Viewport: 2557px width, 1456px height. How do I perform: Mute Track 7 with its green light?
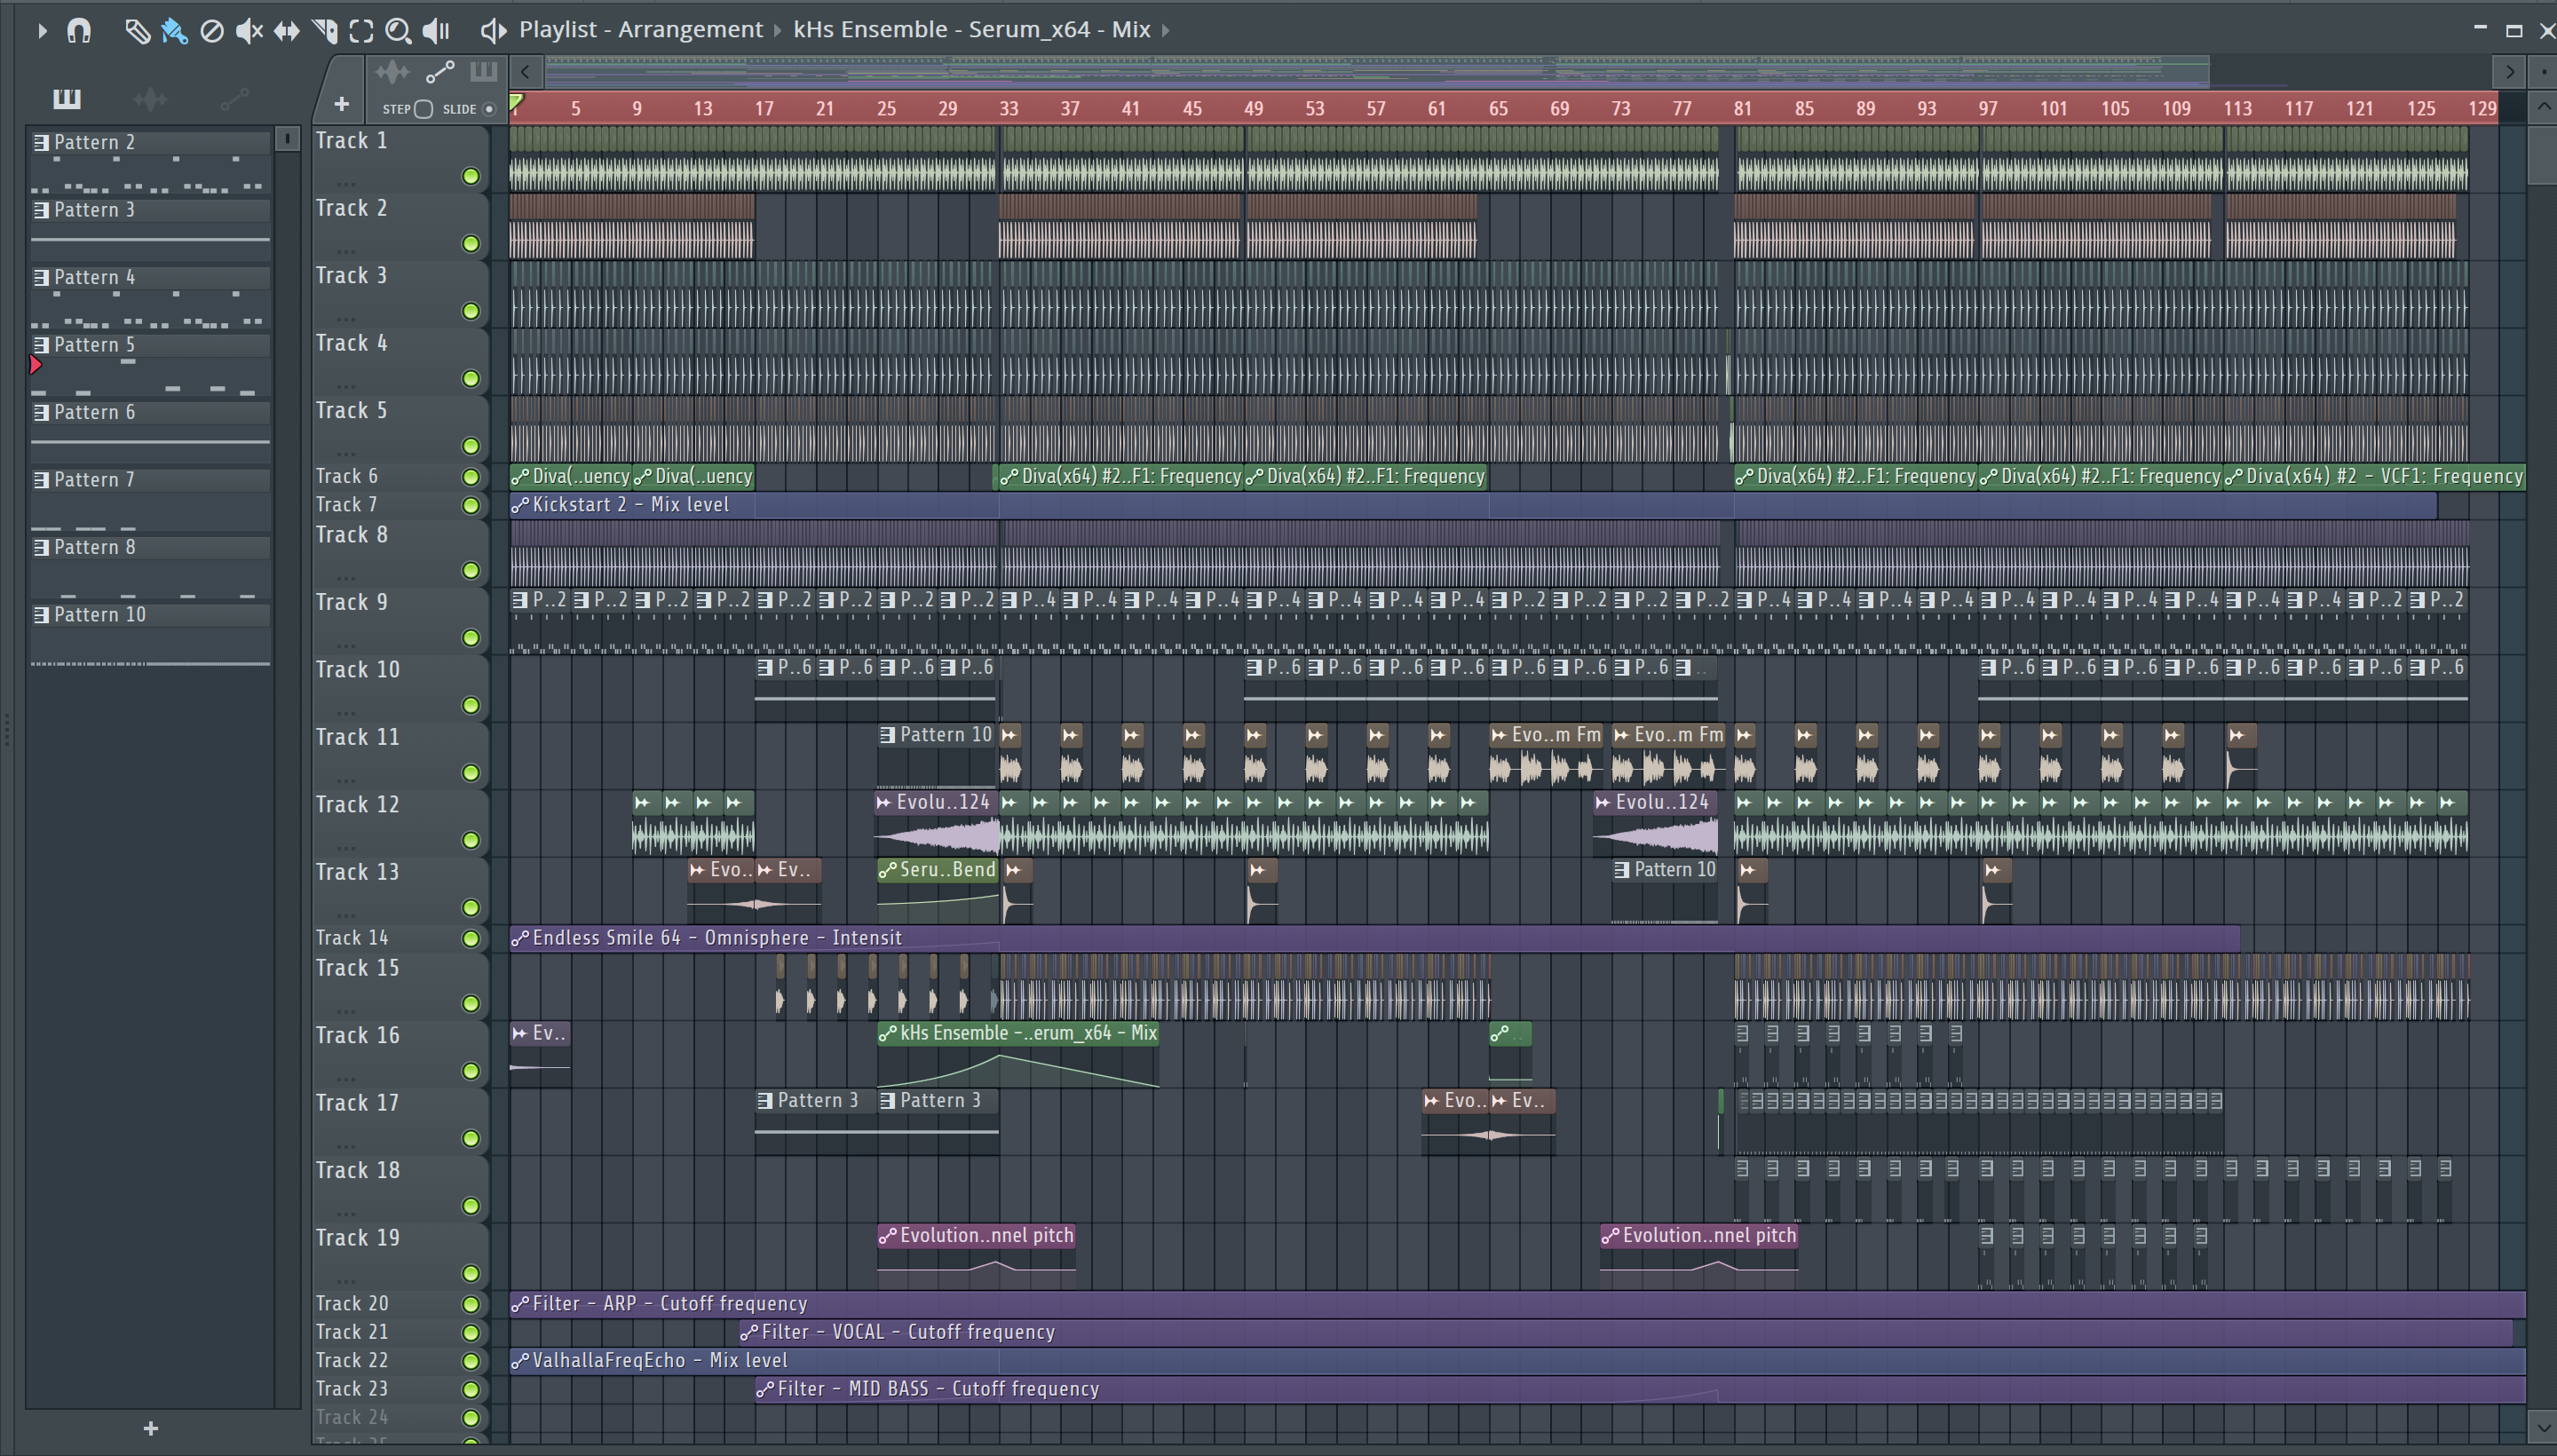click(x=471, y=505)
